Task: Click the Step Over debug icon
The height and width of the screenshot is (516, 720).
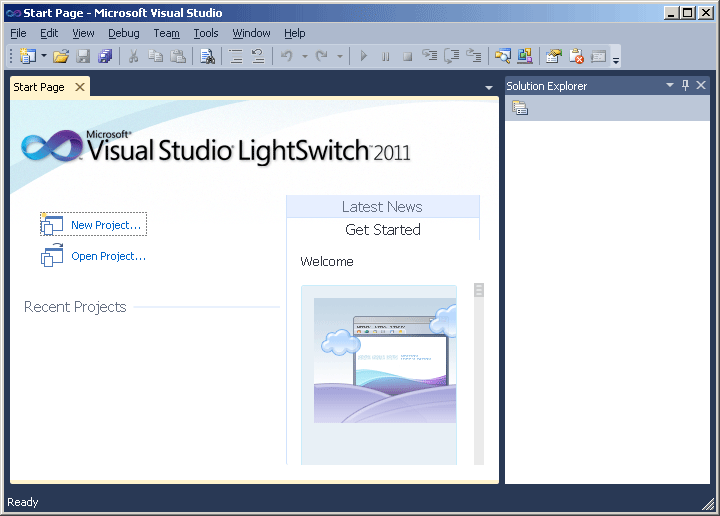Action: 452,56
